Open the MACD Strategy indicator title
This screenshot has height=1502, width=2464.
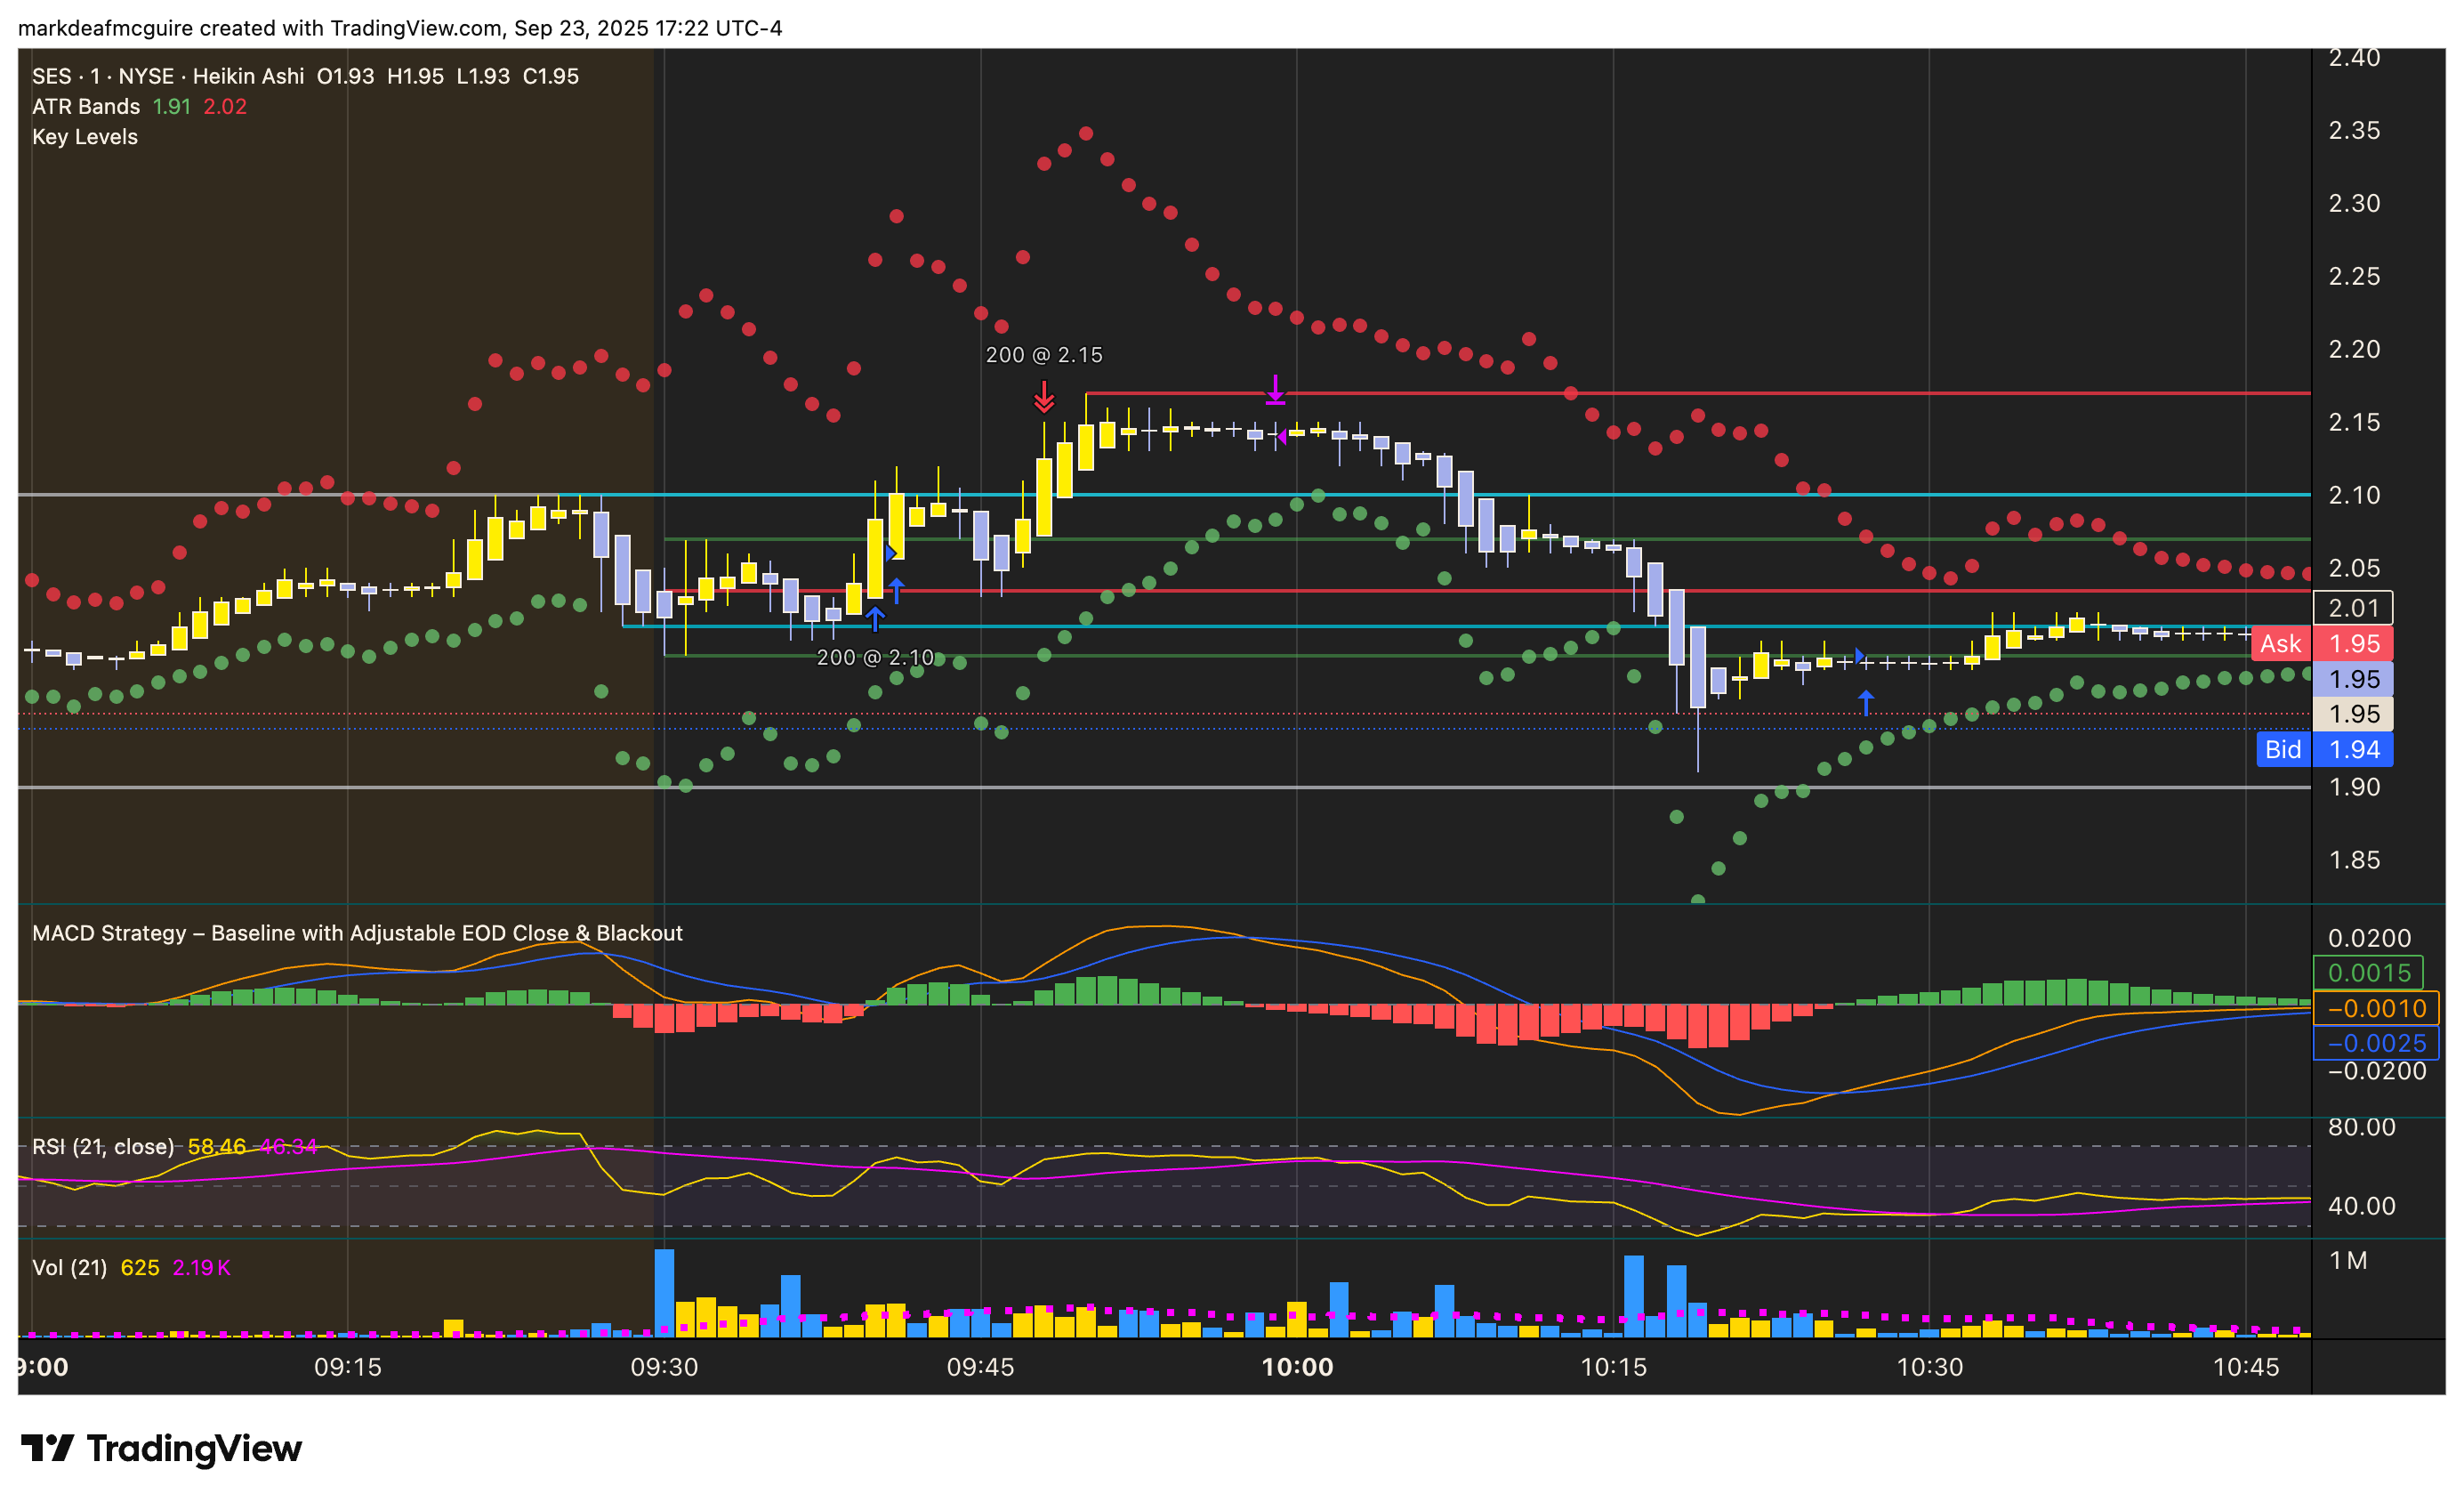[357, 933]
